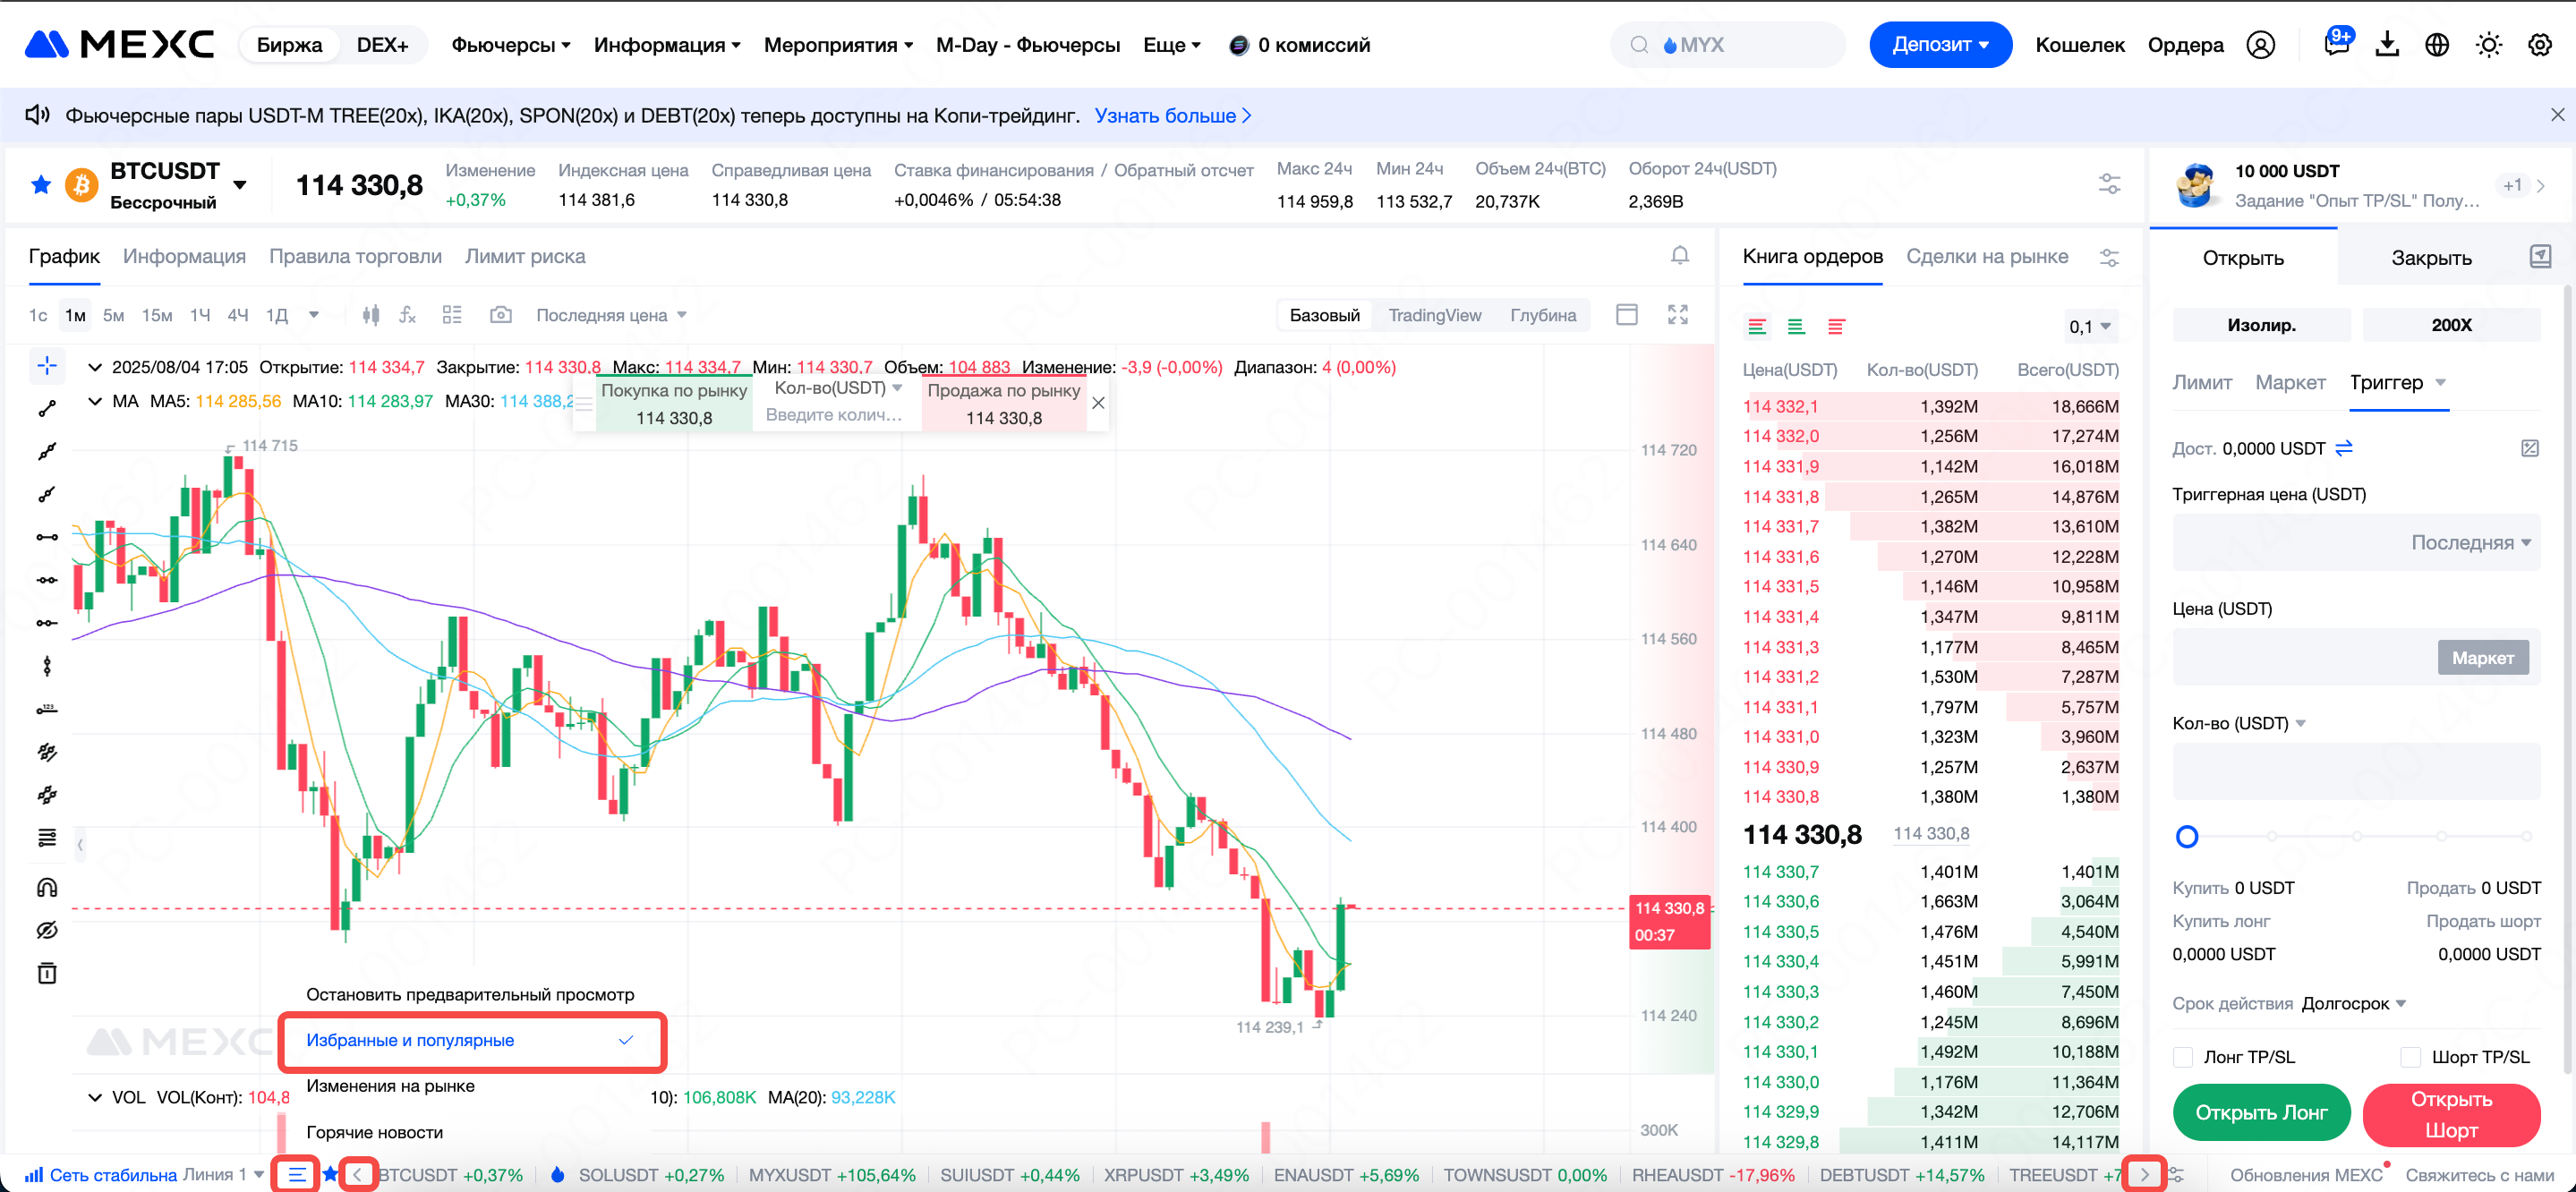
Task: Enable the Шорт TP/SL checkbox
Action: (x=2410, y=1057)
